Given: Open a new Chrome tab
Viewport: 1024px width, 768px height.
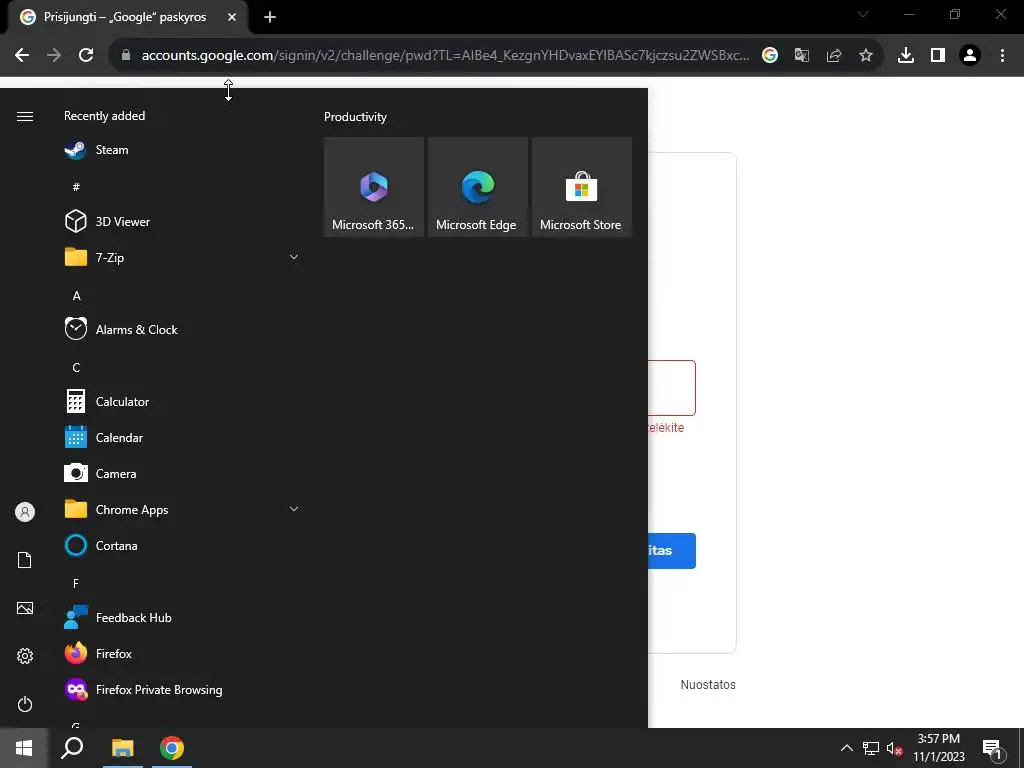Looking at the screenshot, I should click(x=270, y=17).
